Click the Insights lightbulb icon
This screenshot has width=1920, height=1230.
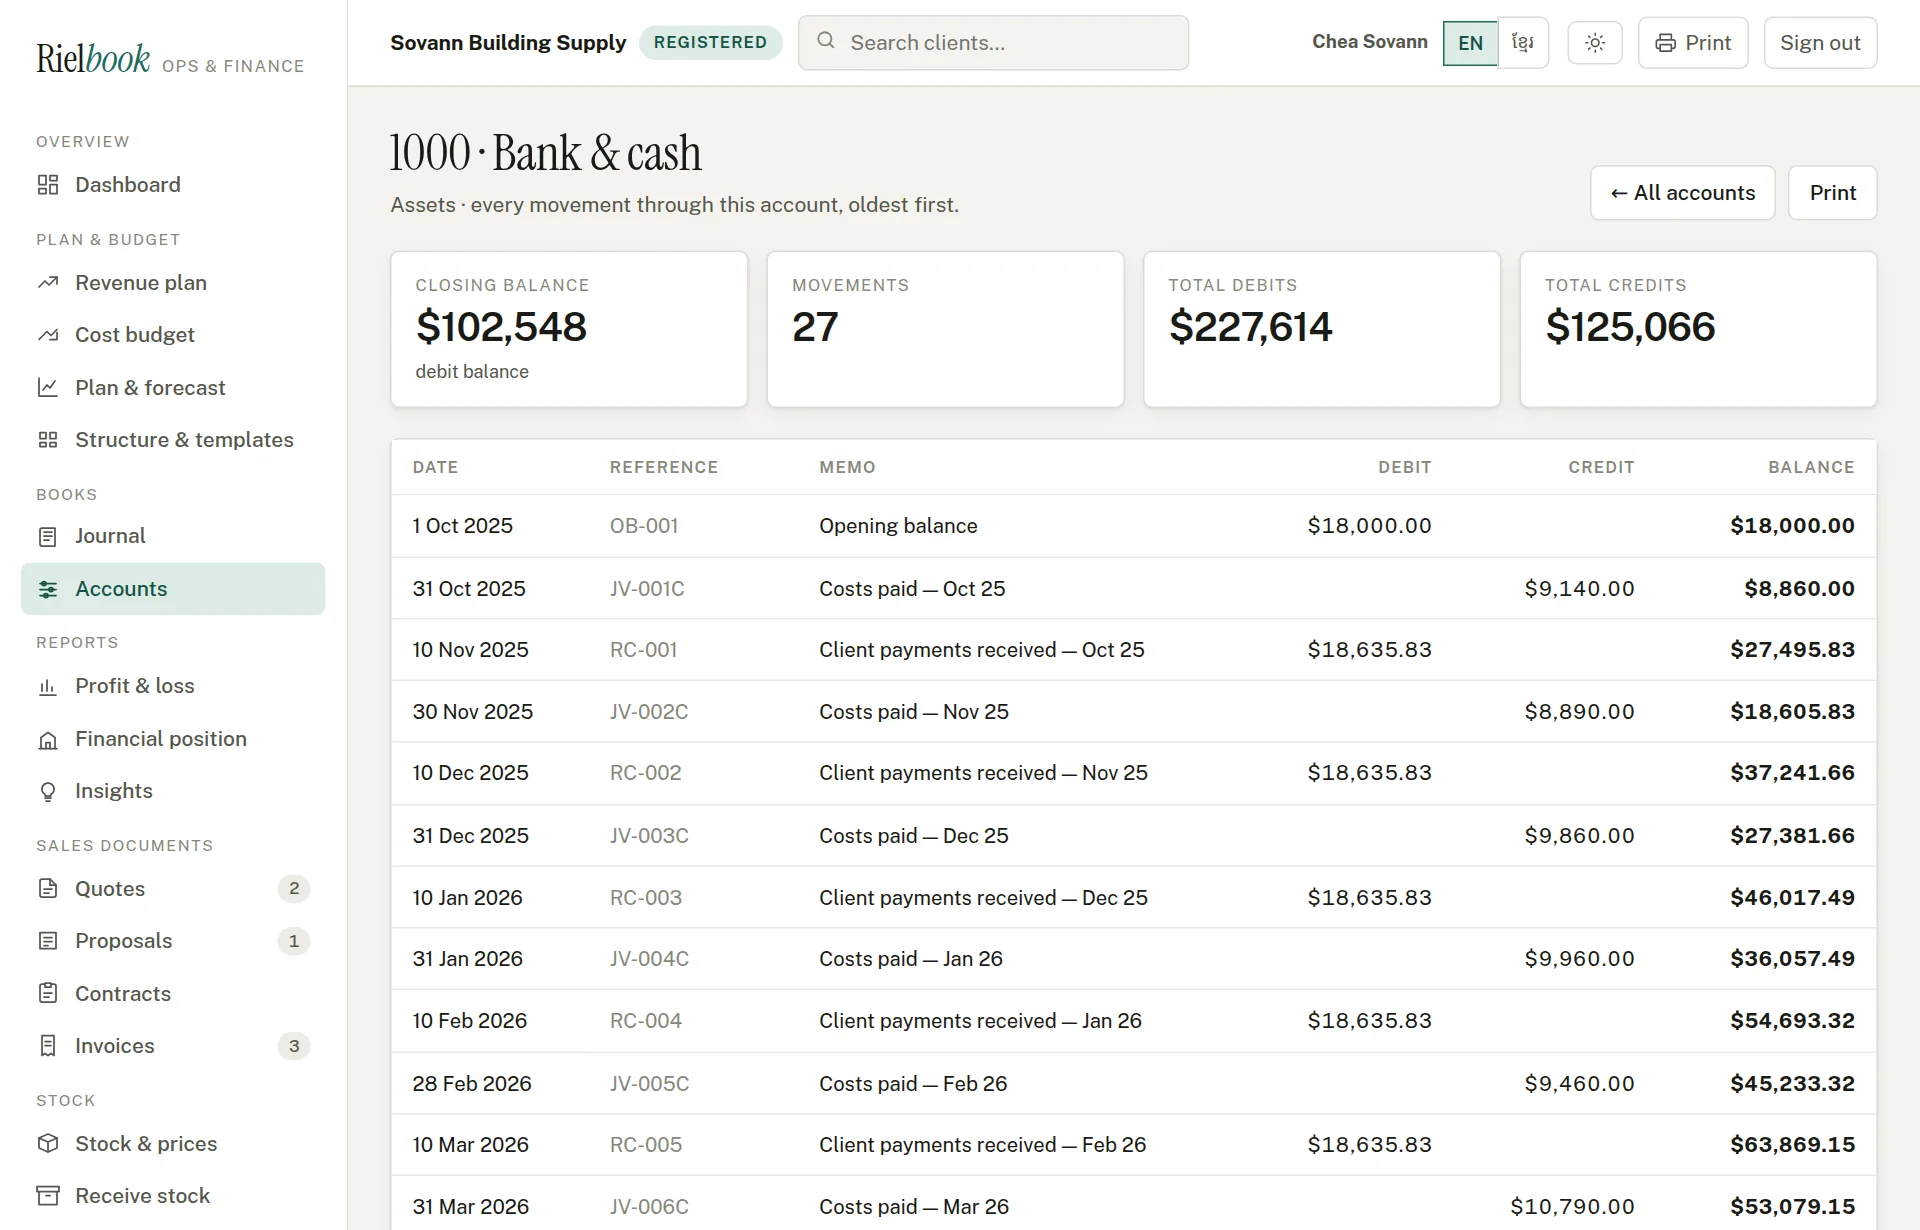click(48, 791)
